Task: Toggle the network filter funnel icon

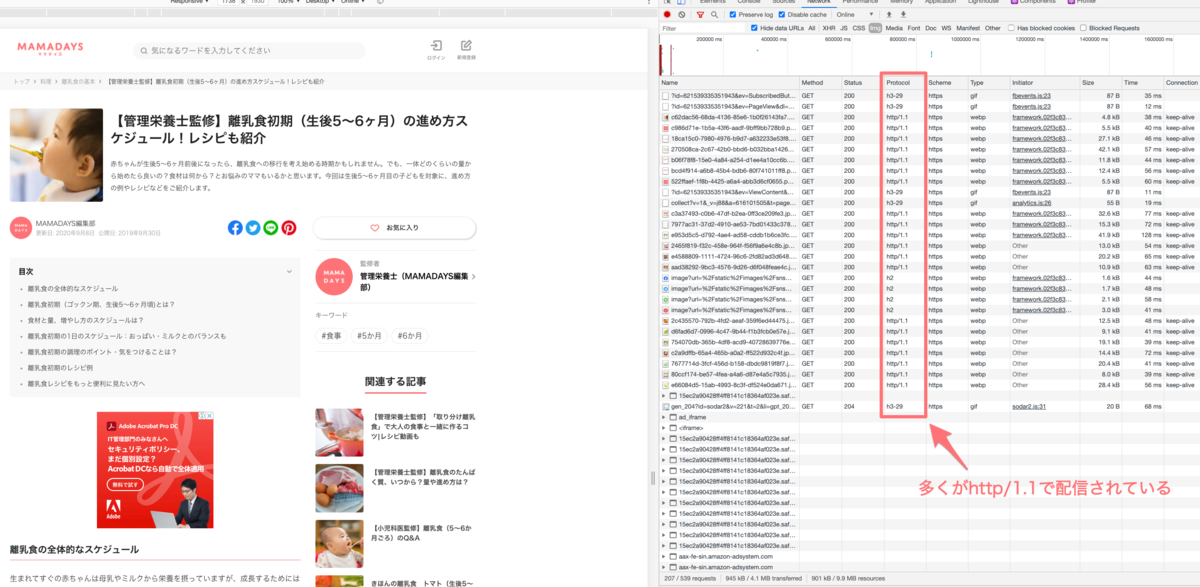Action: click(699, 15)
